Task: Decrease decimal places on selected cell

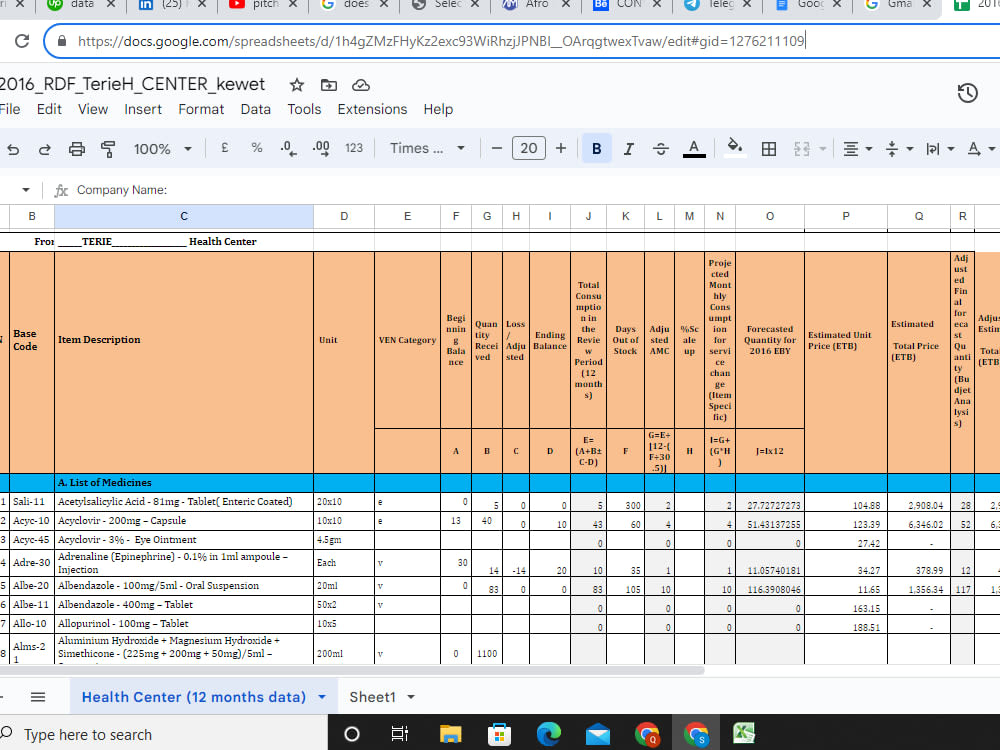Action: 289,148
